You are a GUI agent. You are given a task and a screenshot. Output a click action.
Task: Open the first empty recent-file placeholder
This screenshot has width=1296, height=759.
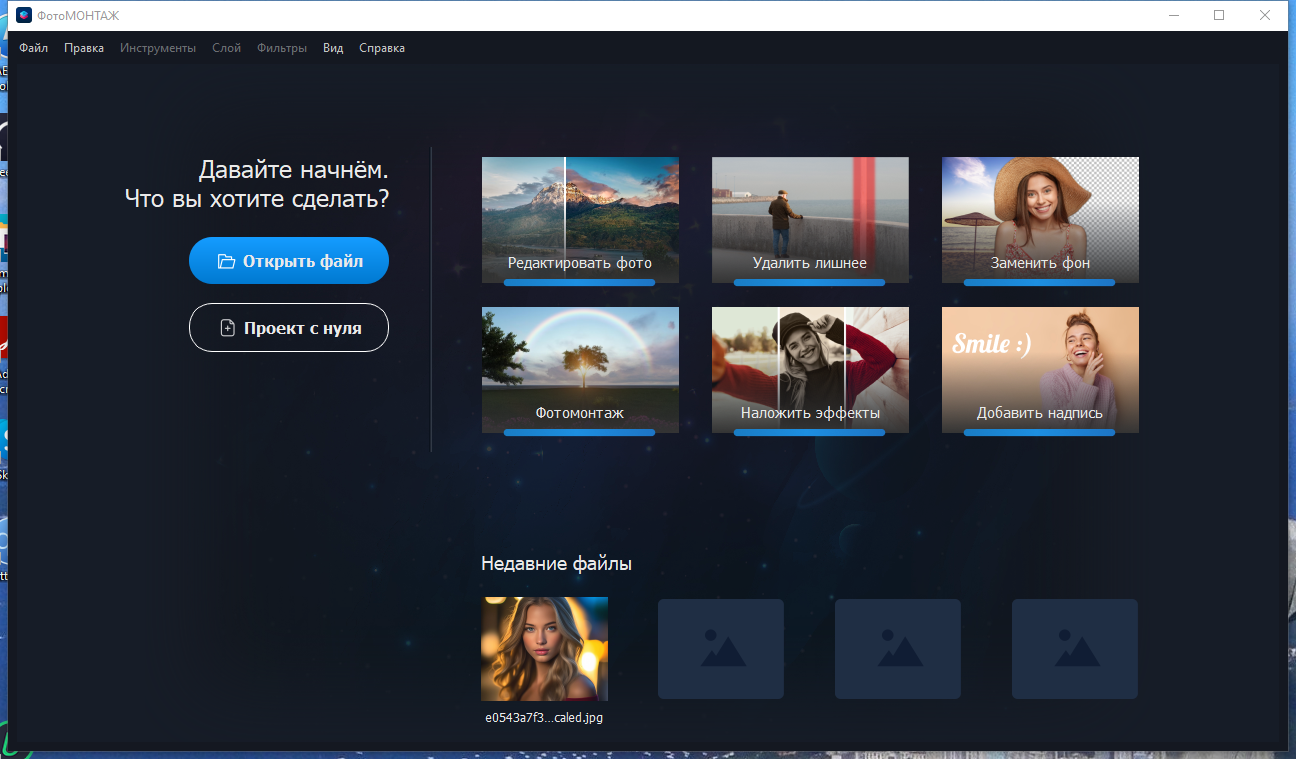(720, 649)
